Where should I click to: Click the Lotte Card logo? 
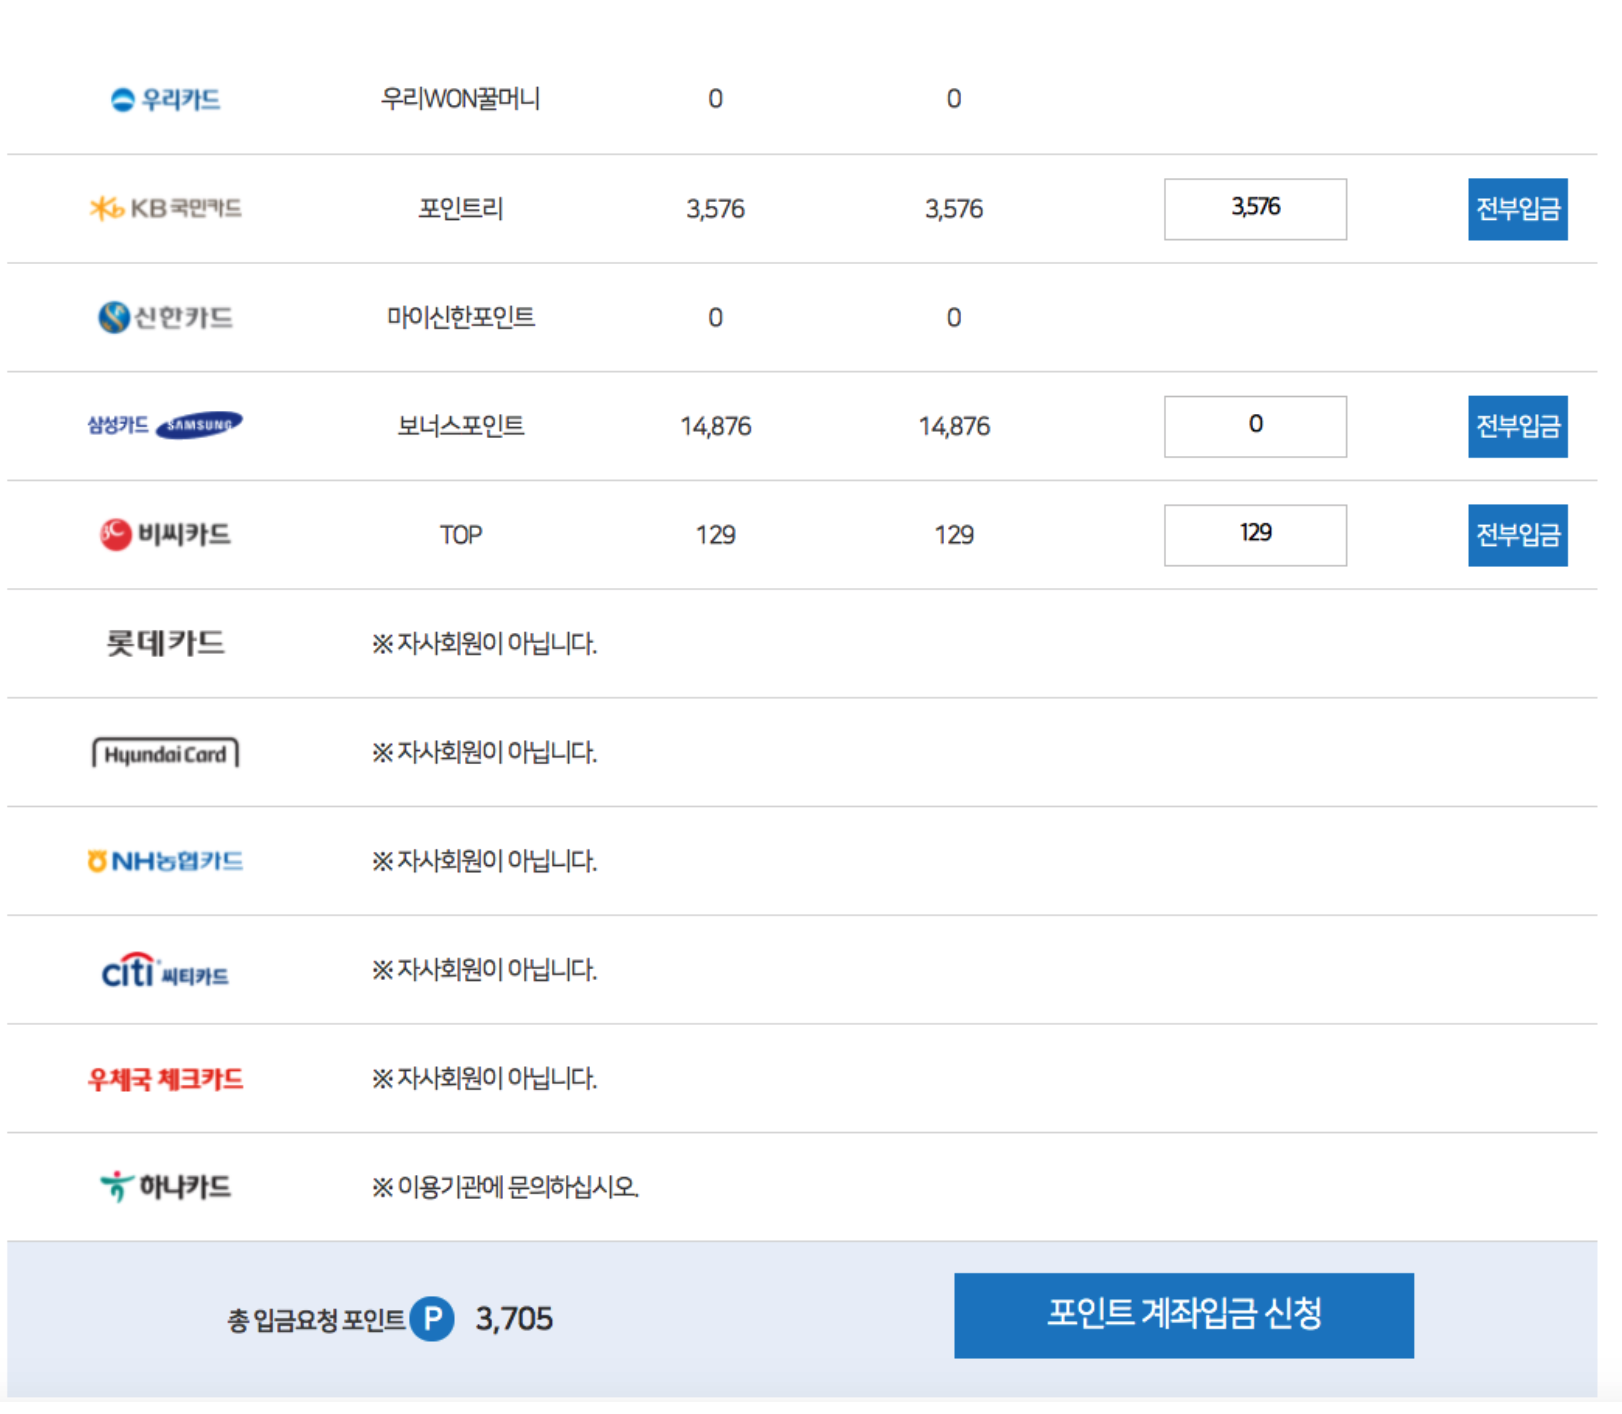(x=165, y=643)
